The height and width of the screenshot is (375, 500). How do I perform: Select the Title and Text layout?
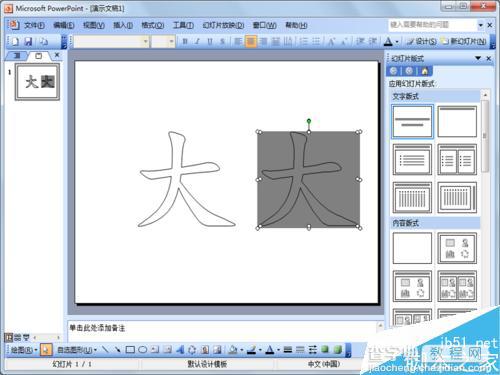pos(412,160)
